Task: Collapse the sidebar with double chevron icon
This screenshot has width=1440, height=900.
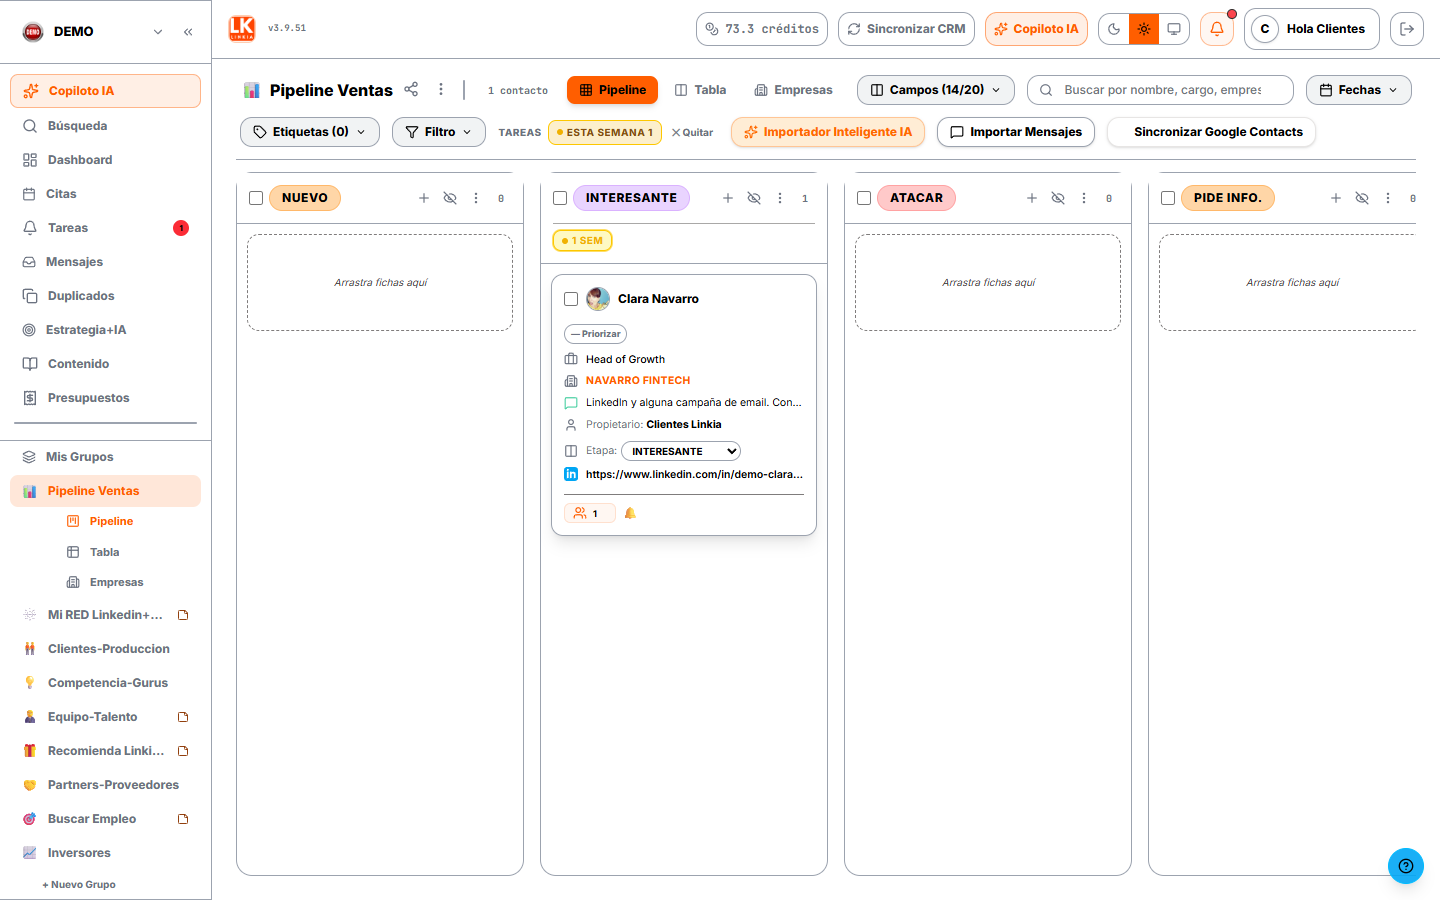Action: point(188,32)
